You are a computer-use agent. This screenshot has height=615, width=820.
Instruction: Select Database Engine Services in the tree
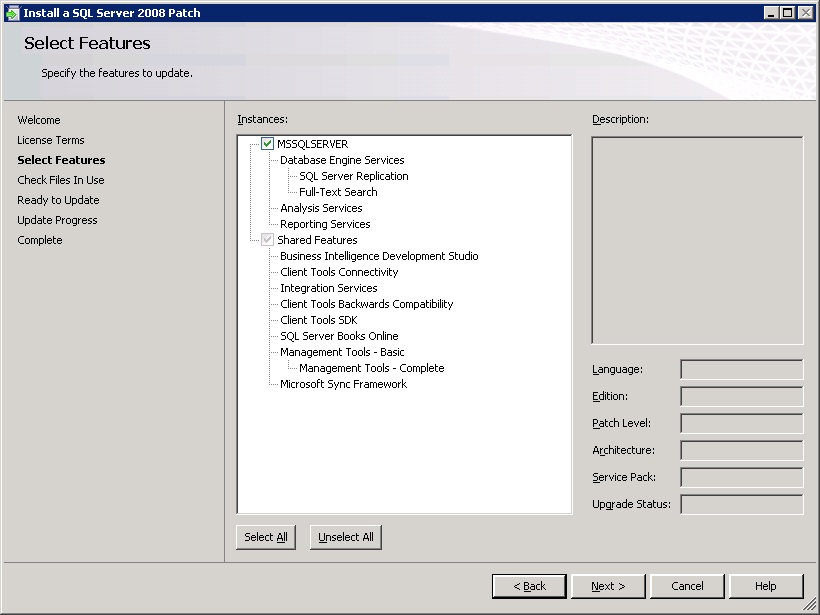(342, 160)
